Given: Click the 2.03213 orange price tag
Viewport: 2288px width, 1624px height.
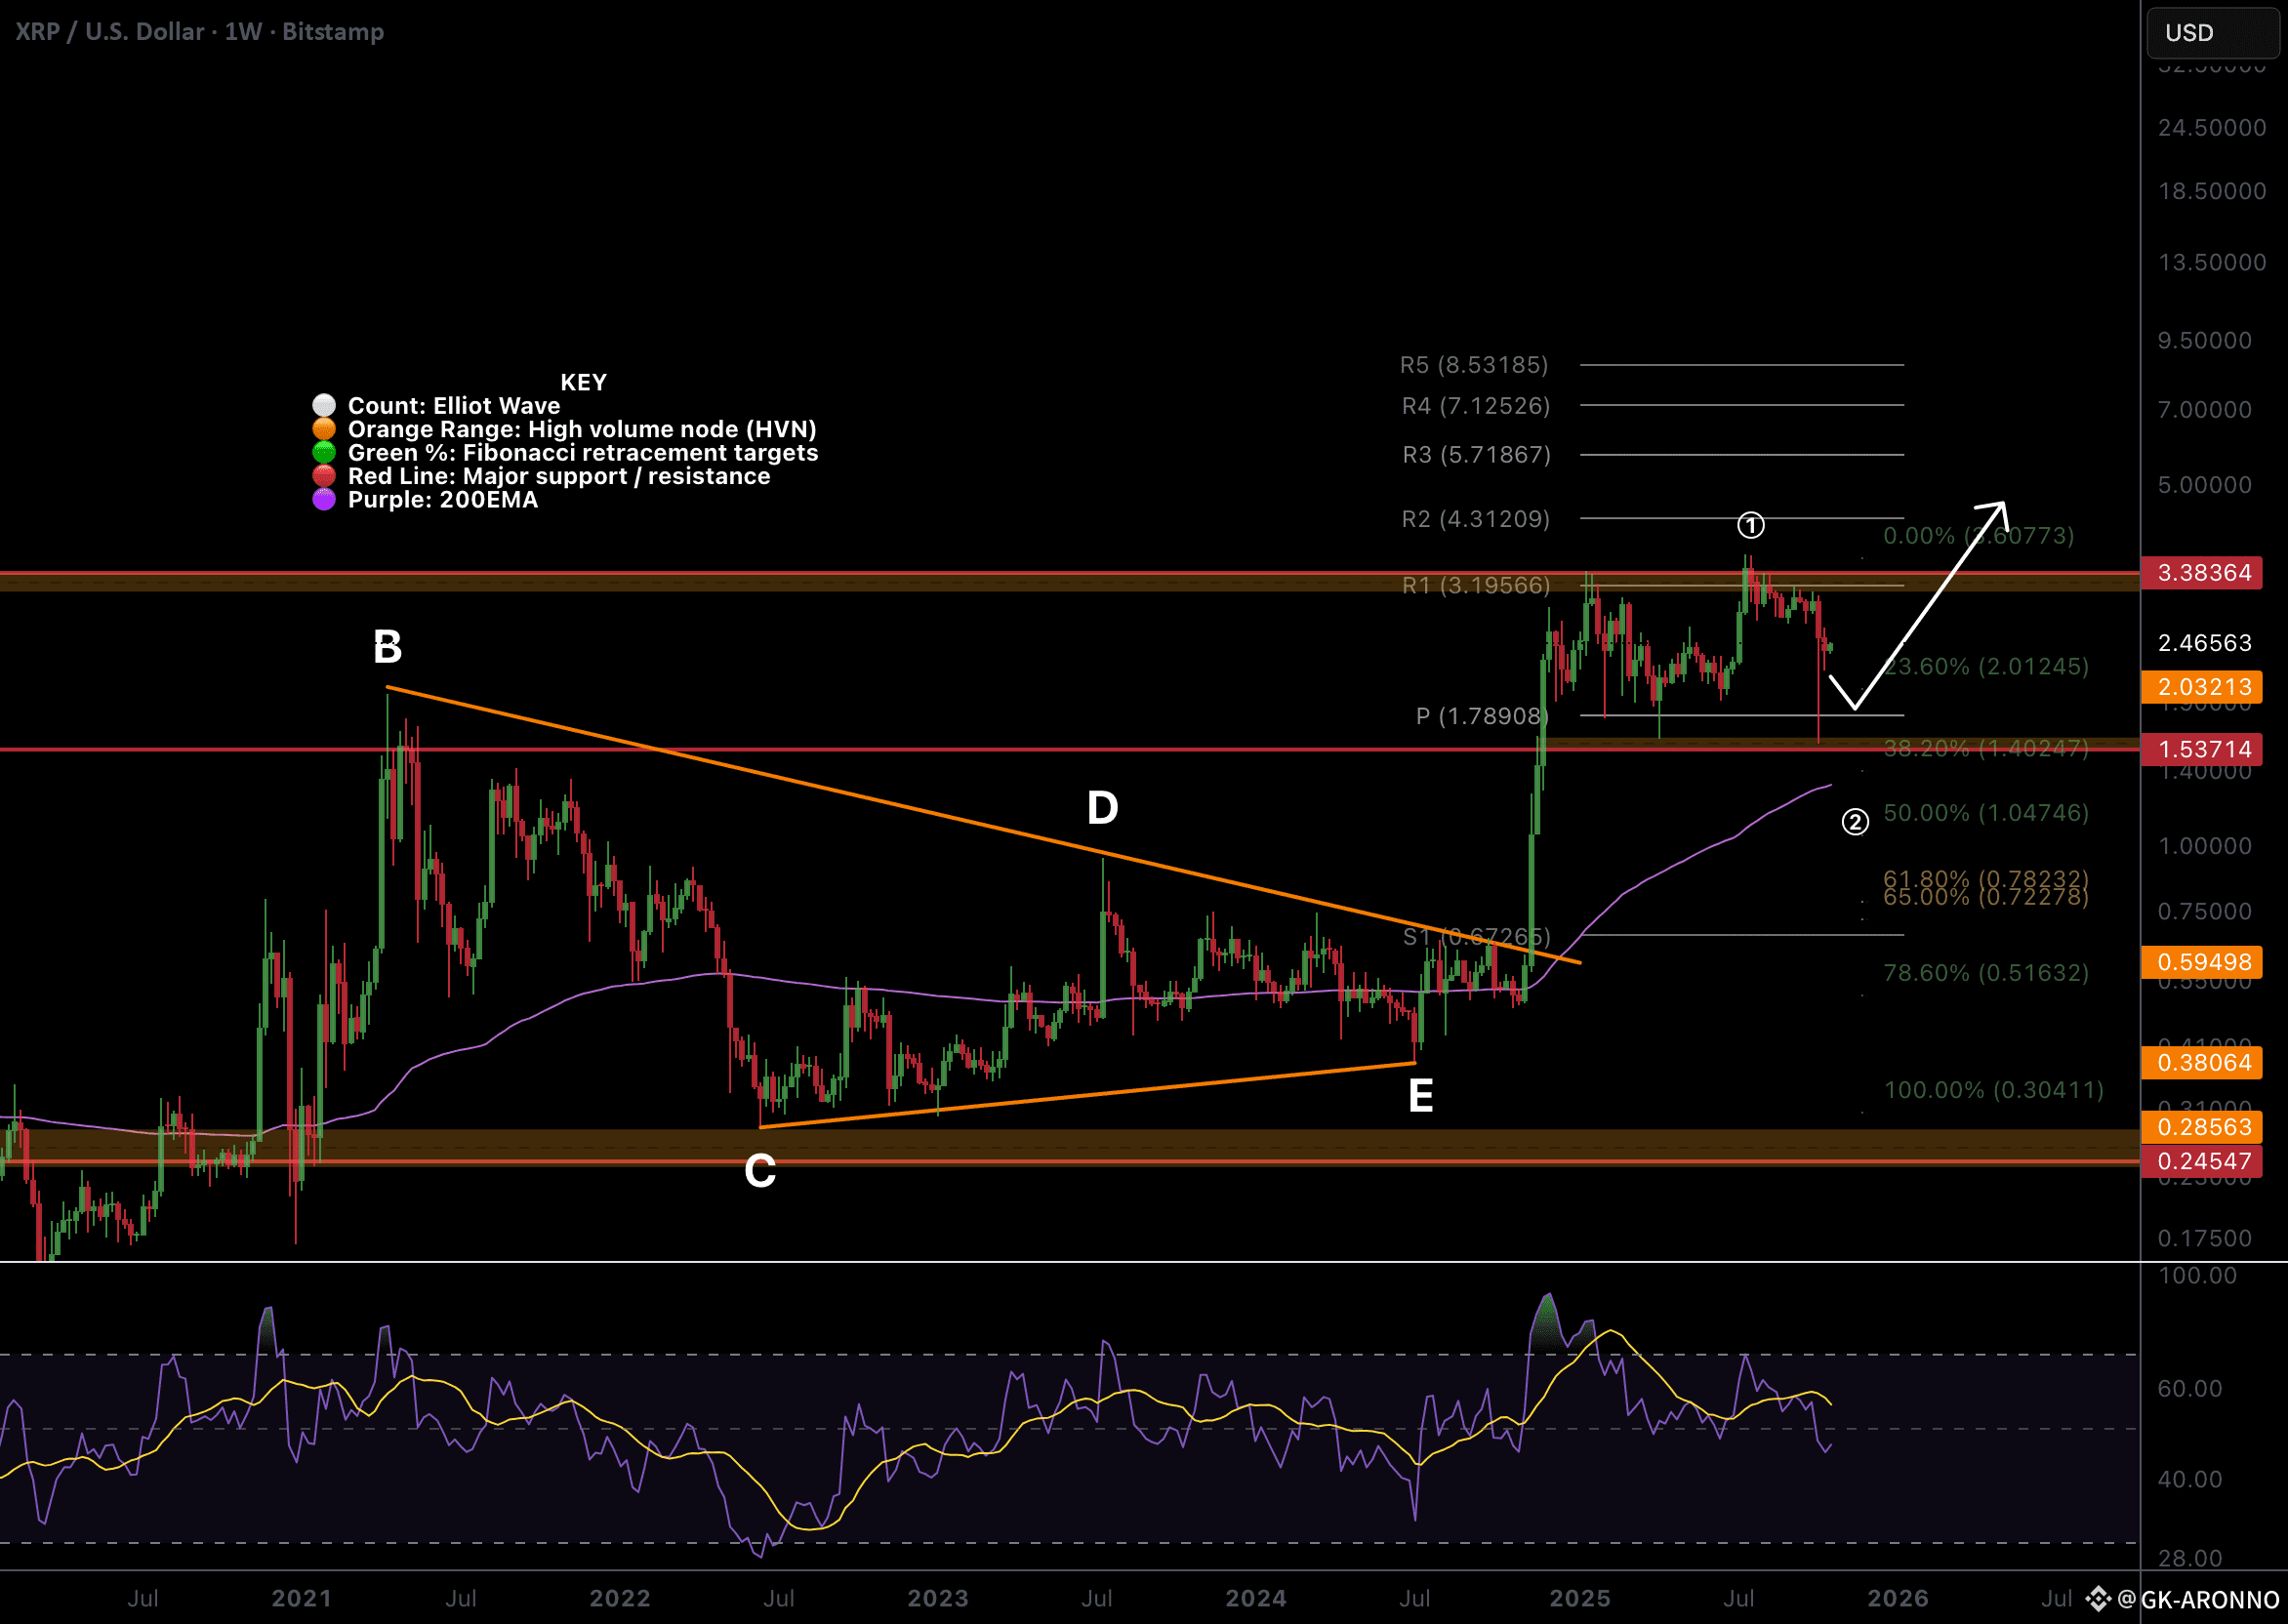Looking at the screenshot, I should tap(2201, 687).
